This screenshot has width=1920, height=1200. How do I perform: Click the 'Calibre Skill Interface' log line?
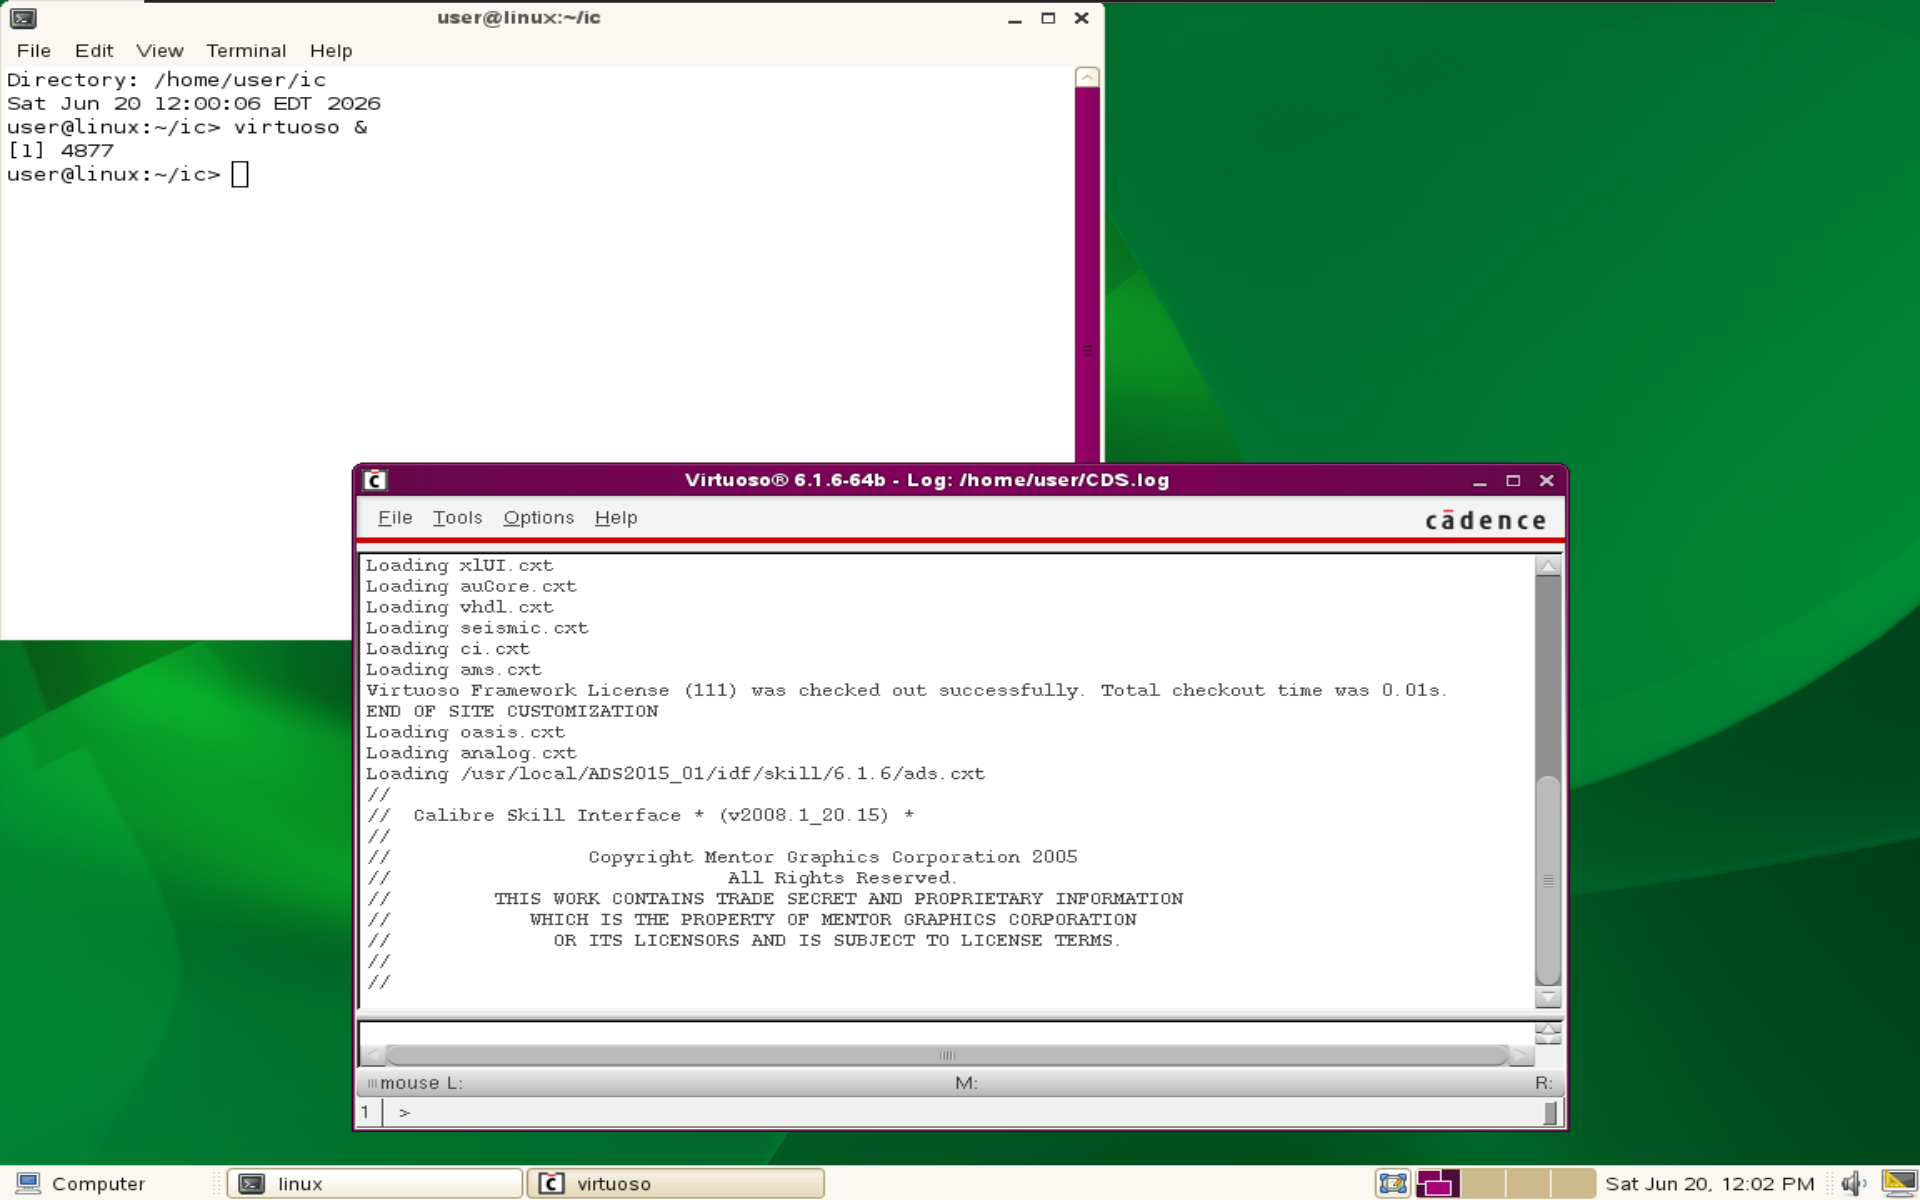coord(640,815)
